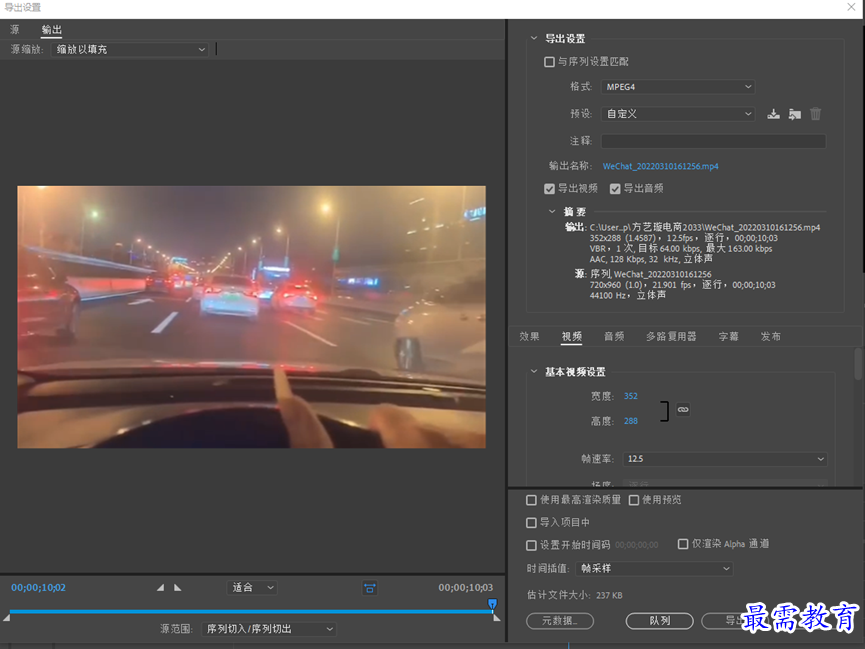Open the 源缩放 dropdown

point(130,50)
